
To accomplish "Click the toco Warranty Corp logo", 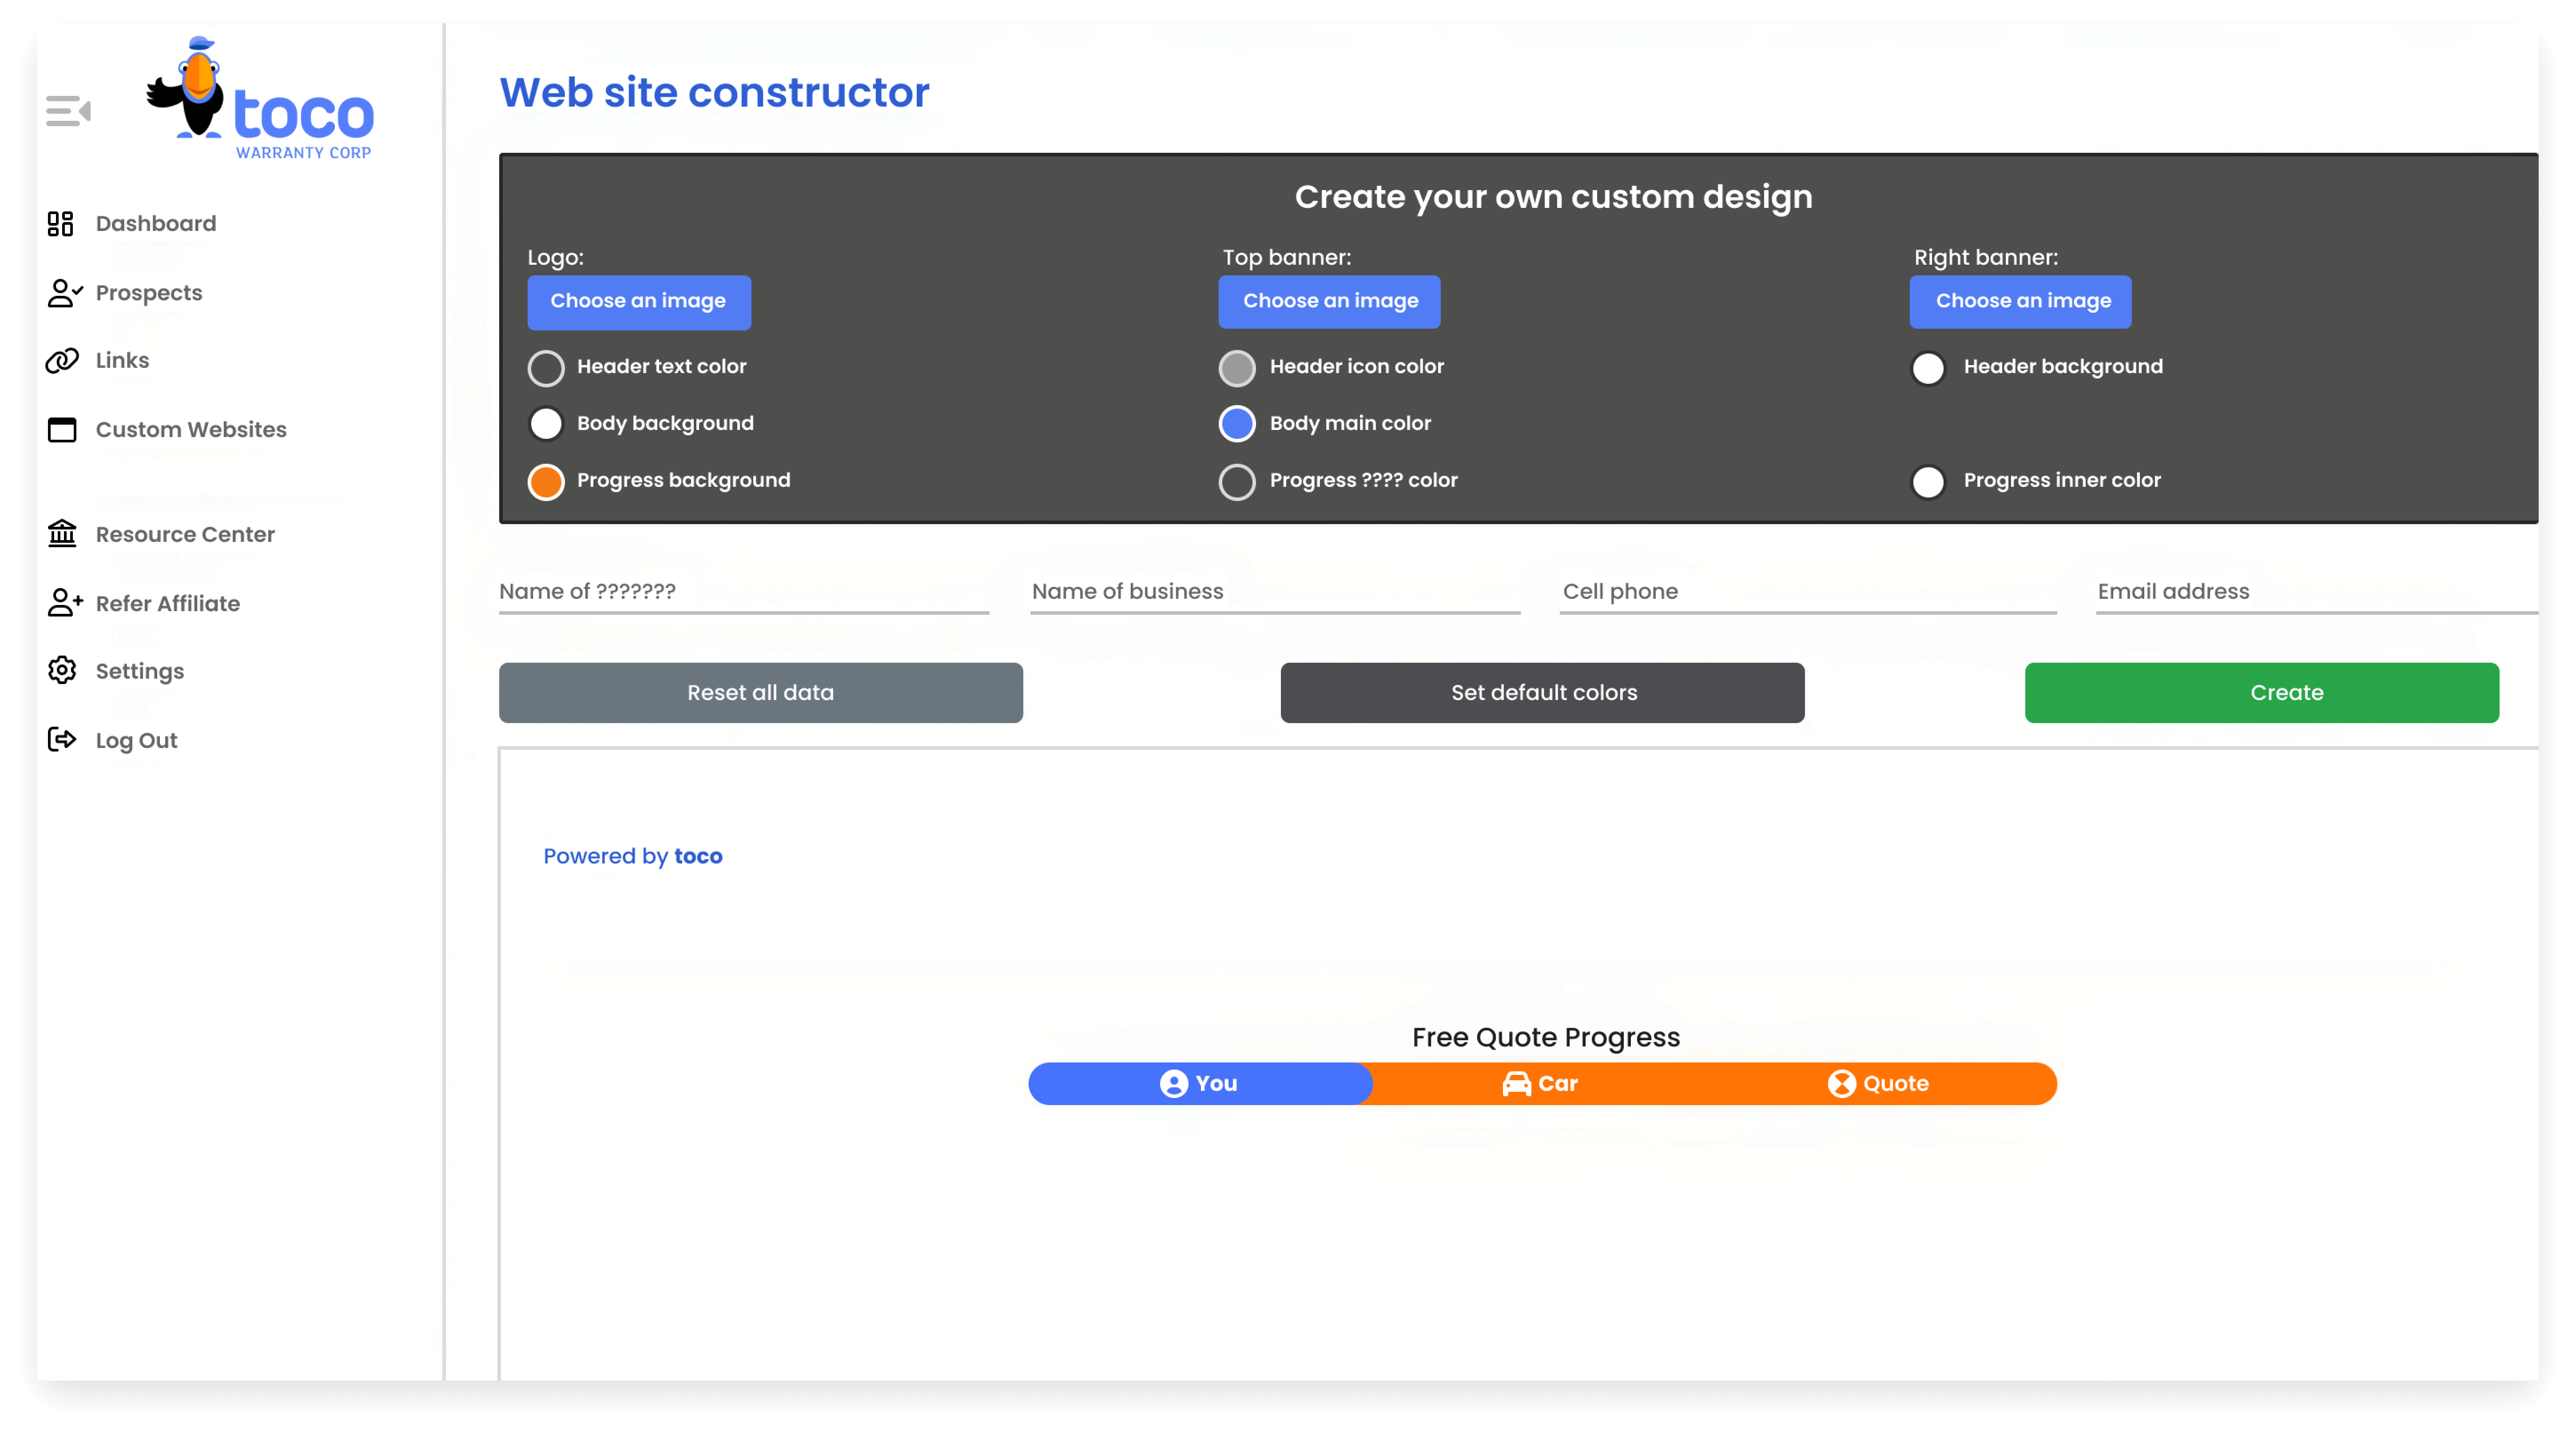I will 260,98.
